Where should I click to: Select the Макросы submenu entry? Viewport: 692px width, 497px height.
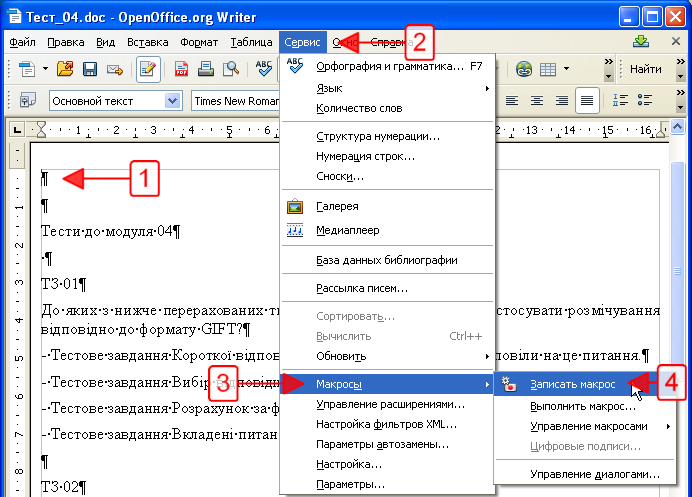tap(387, 384)
